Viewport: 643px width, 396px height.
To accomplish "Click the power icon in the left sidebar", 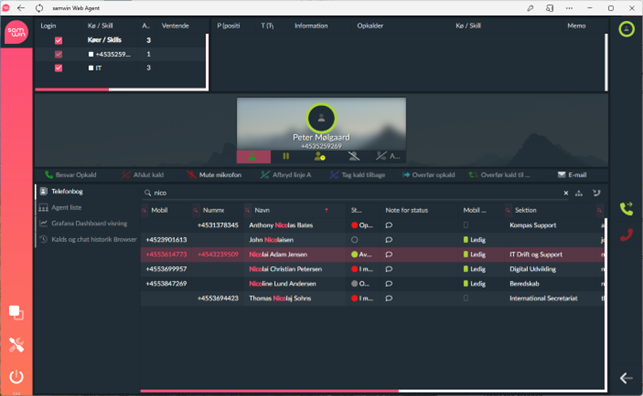I will click(16, 376).
